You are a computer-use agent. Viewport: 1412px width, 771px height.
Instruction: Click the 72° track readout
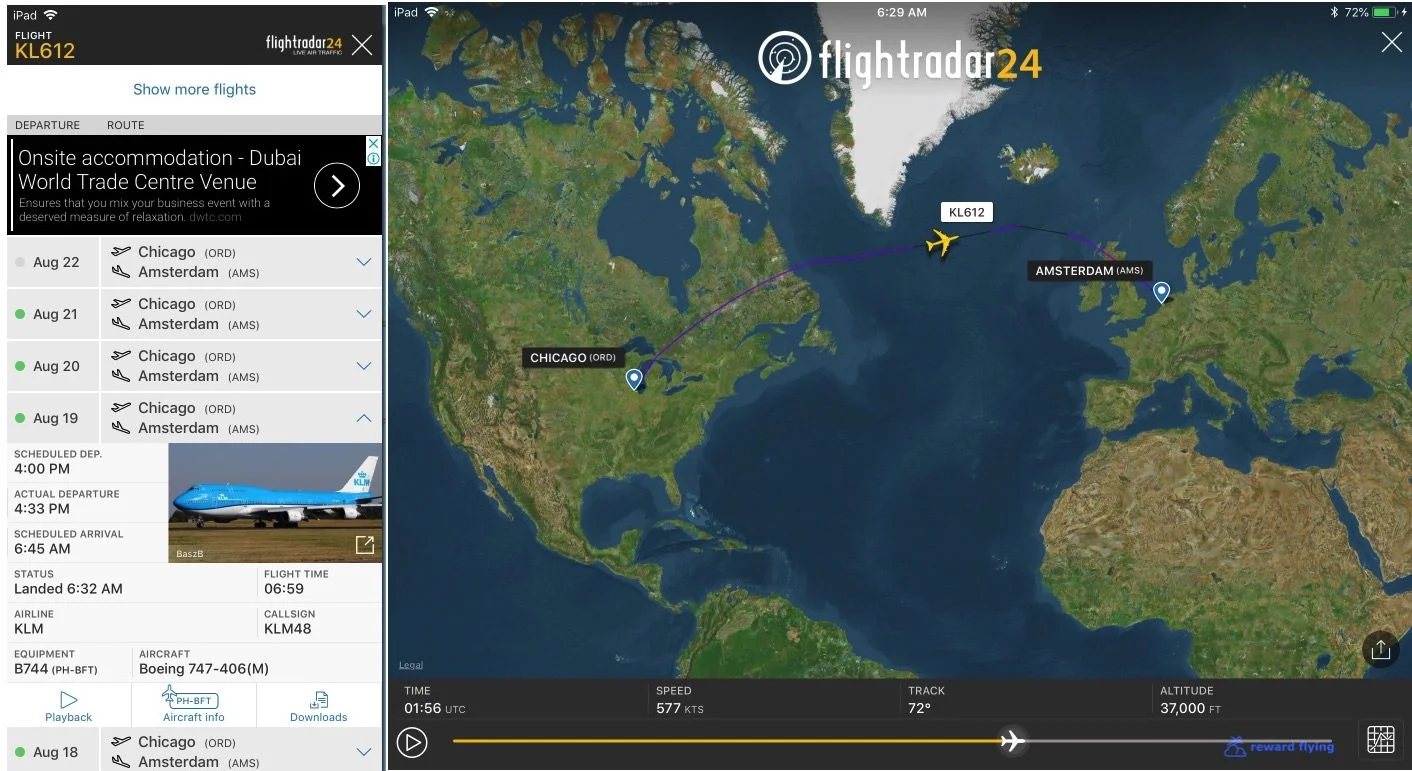tap(919, 708)
